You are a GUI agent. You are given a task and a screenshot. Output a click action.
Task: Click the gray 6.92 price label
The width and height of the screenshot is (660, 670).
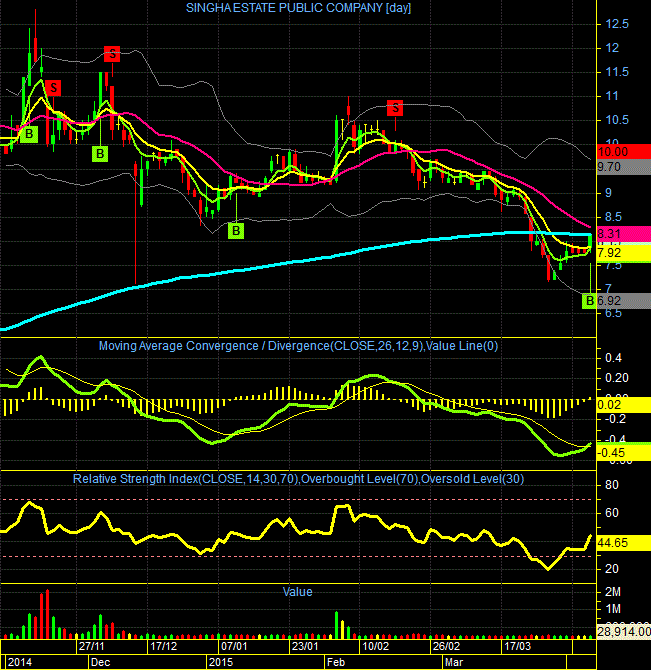tap(624, 301)
